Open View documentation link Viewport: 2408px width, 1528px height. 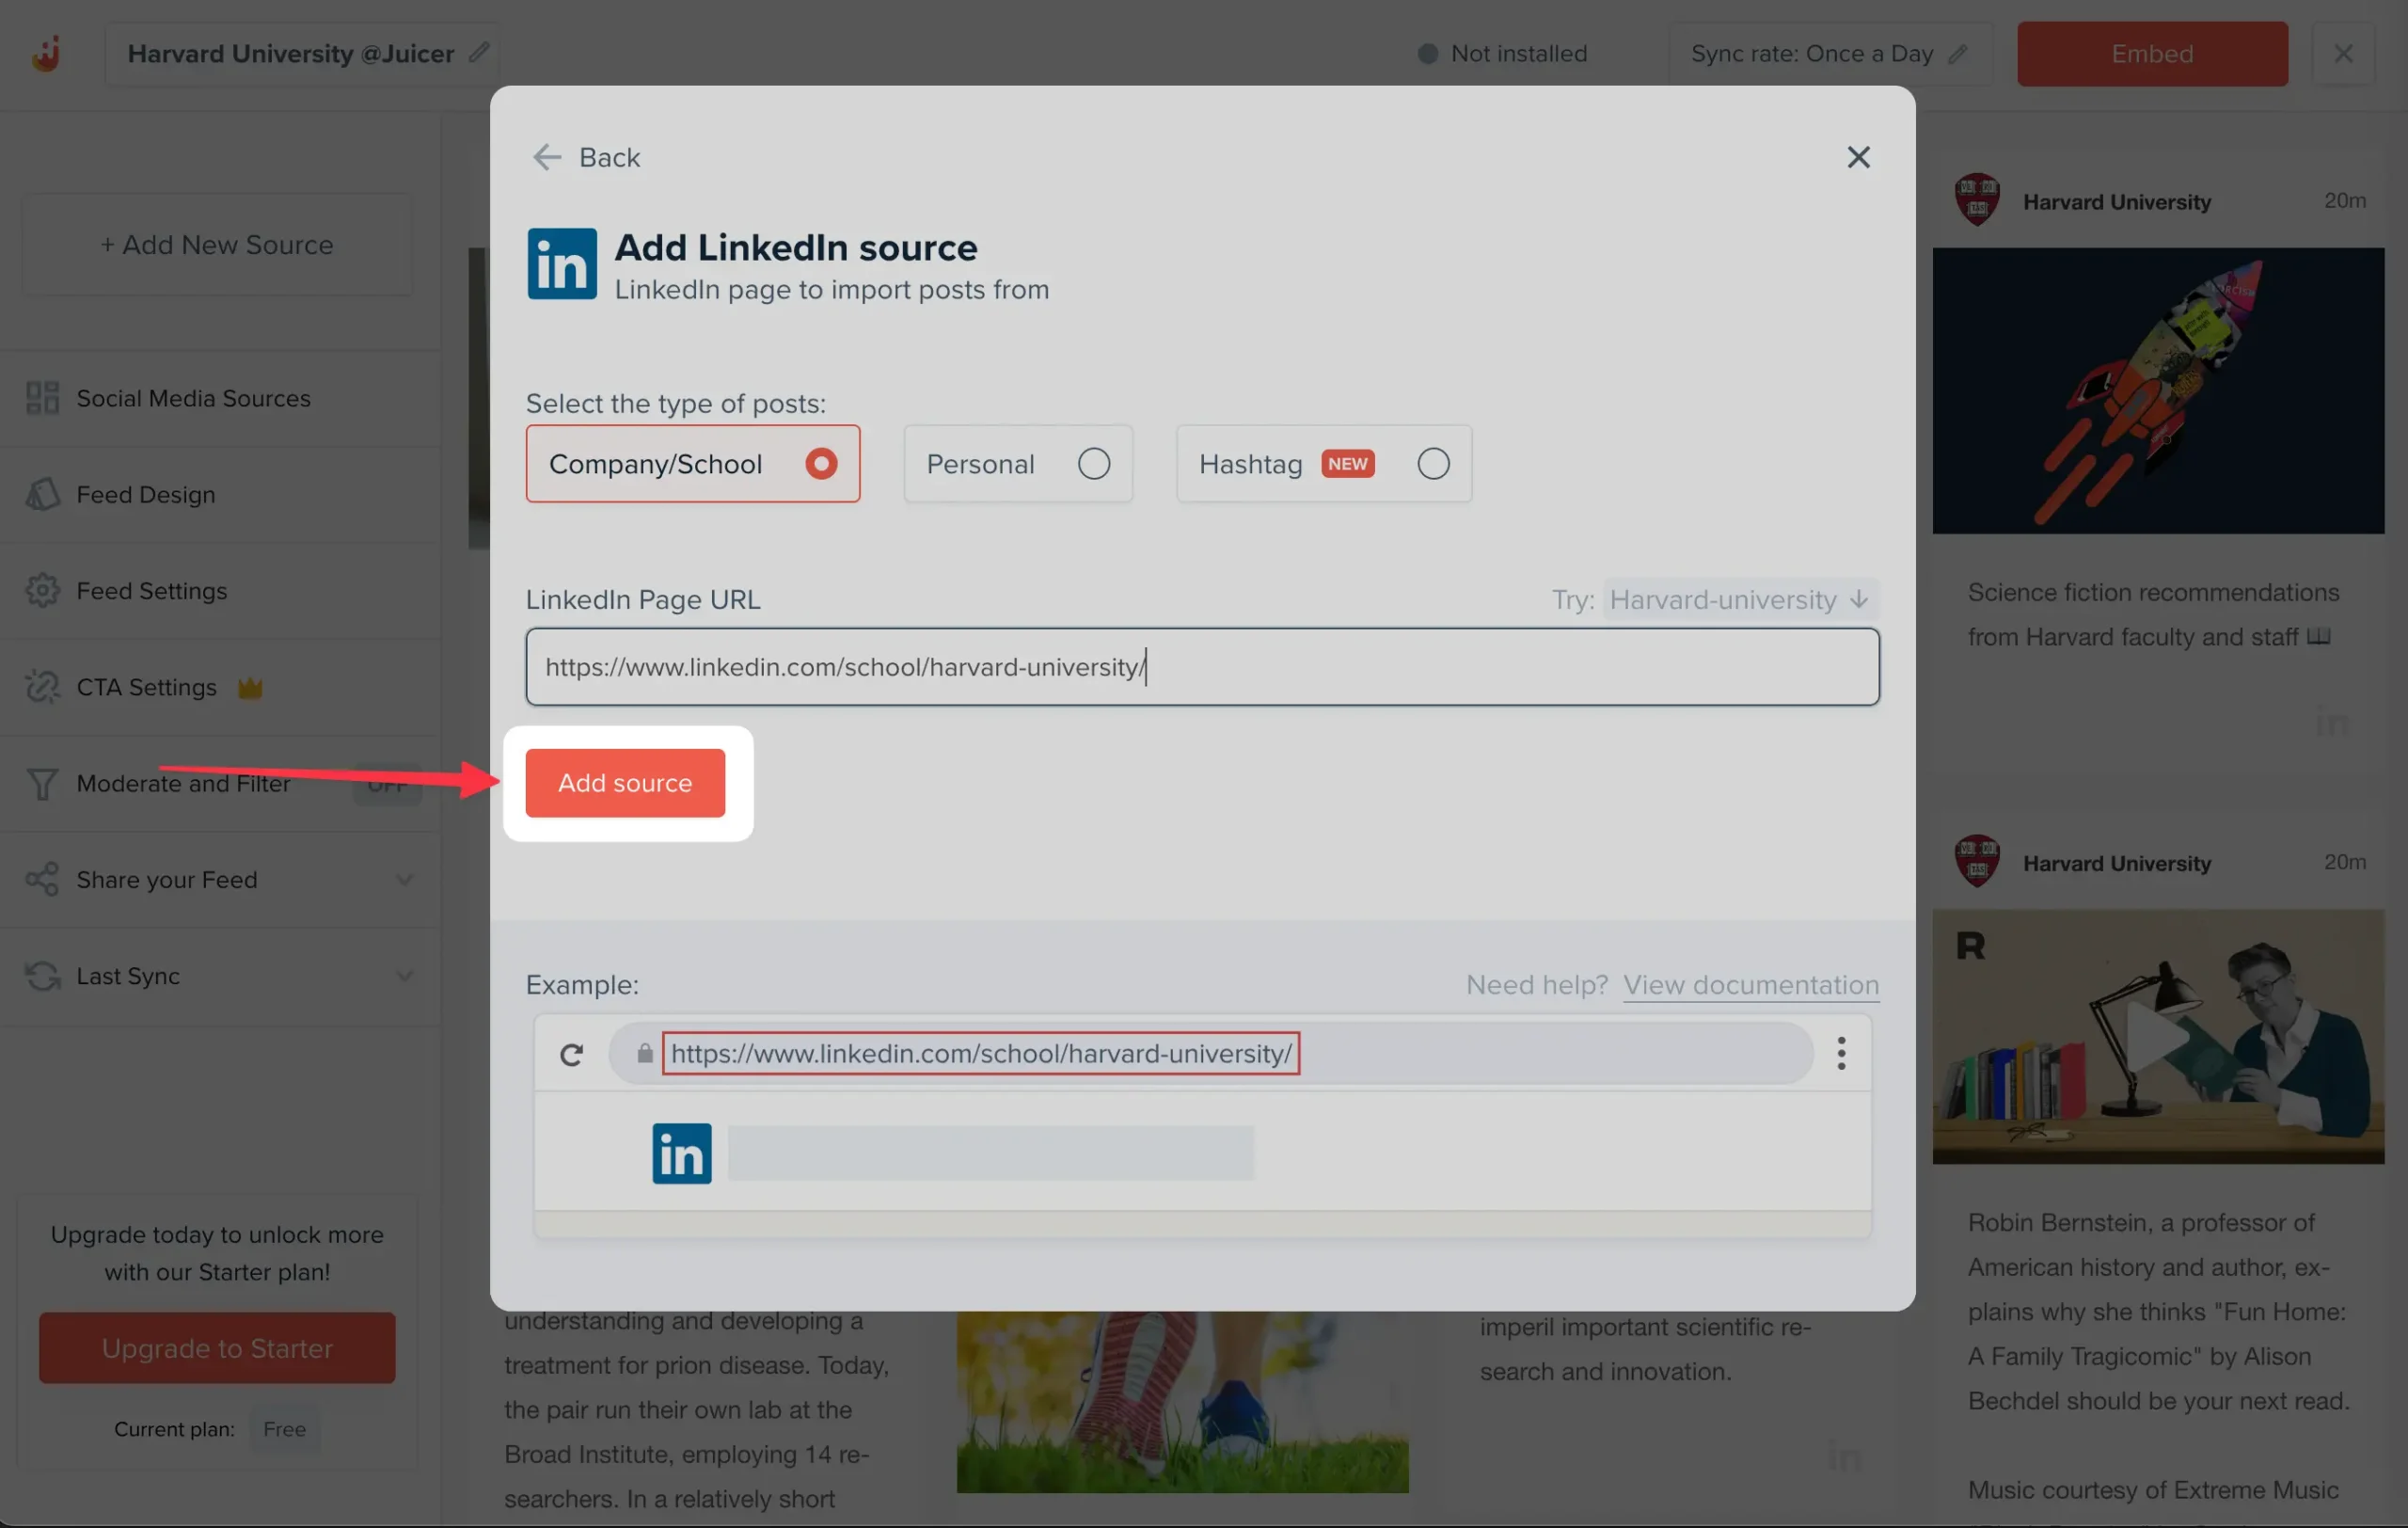click(1751, 985)
